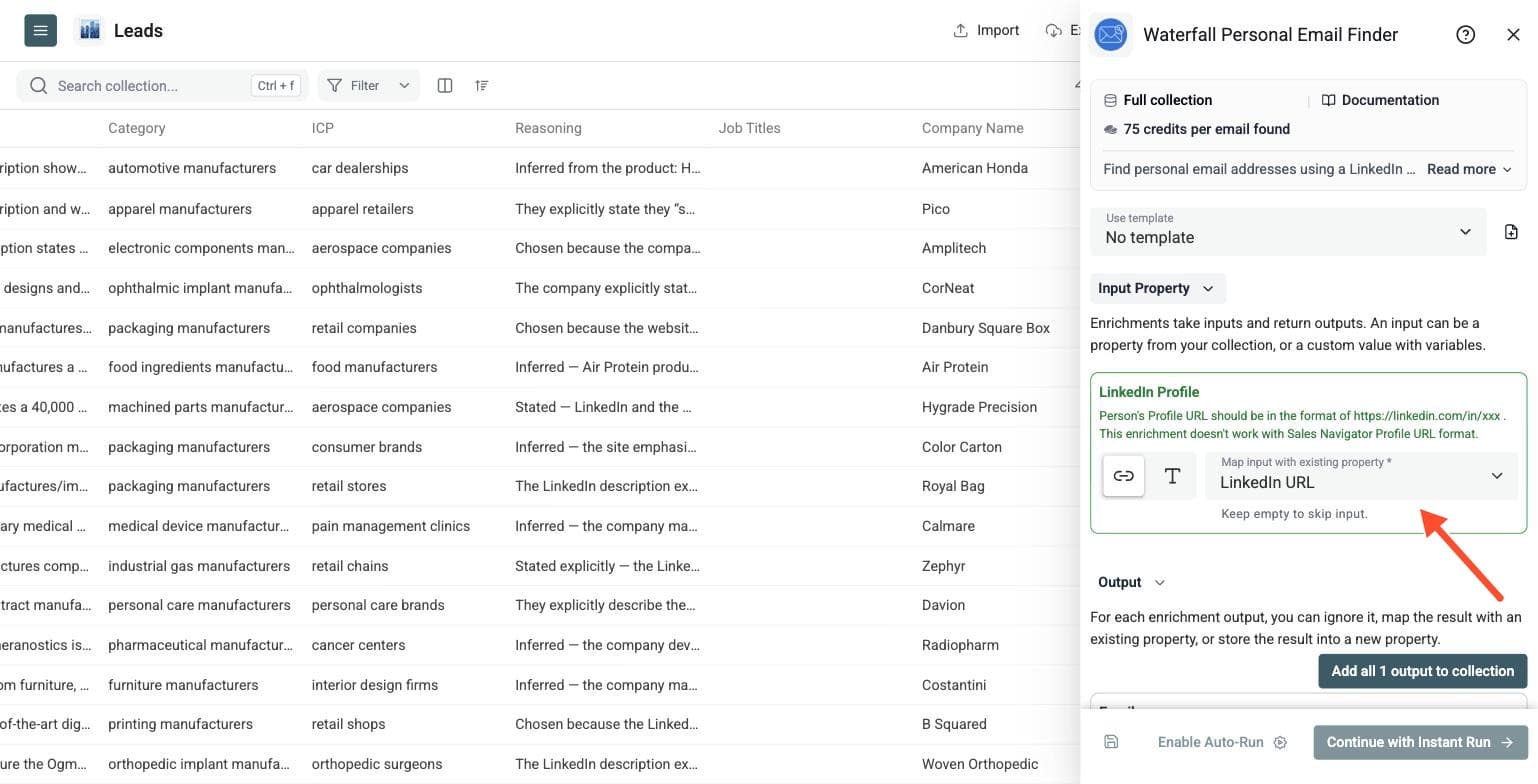The width and height of the screenshot is (1538, 784).
Task: Collapse the Output section
Action: pyautogui.click(x=1131, y=582)
